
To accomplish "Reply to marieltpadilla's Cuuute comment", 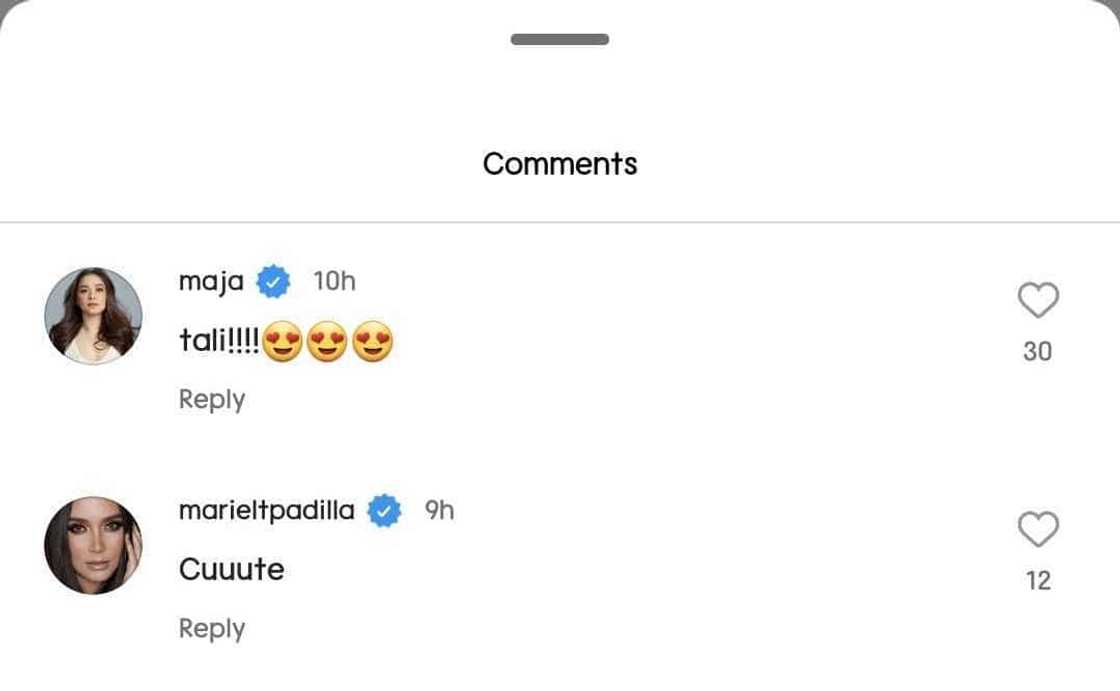I will click(x=212, y=628).
